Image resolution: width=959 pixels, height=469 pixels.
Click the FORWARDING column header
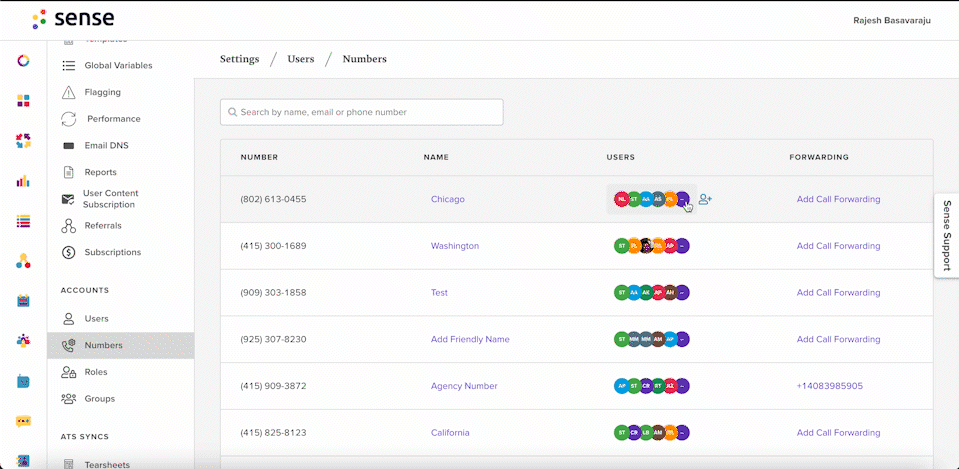tap(819, 157)
